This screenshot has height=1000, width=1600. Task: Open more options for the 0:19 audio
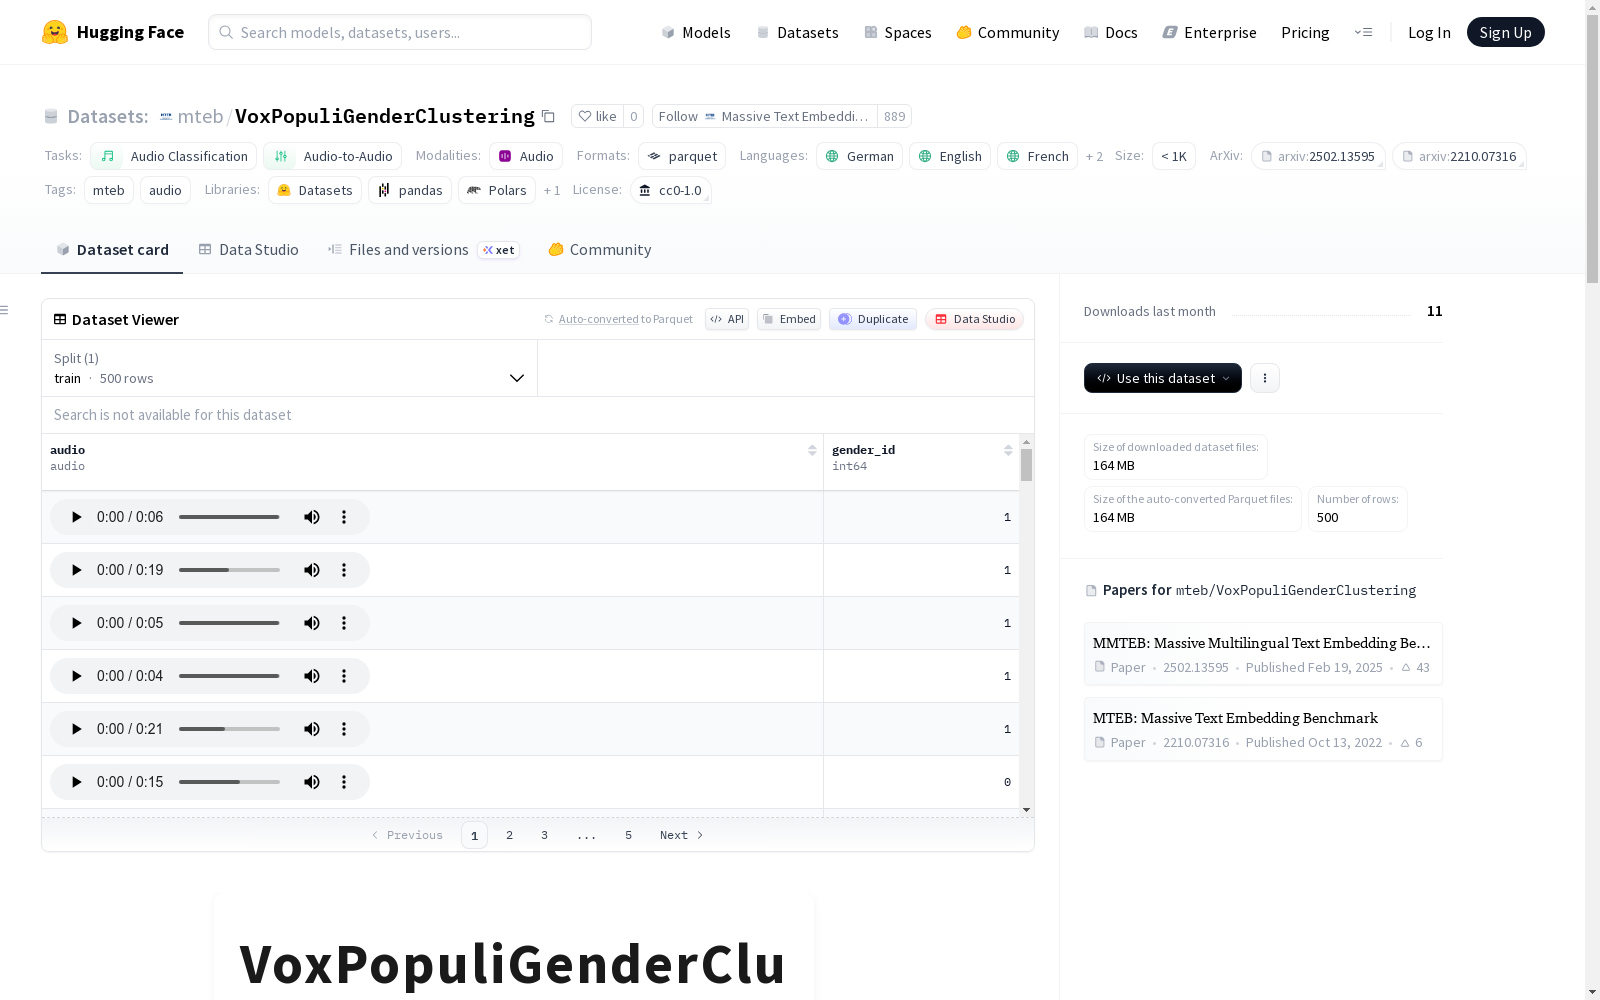click(344, 570)
